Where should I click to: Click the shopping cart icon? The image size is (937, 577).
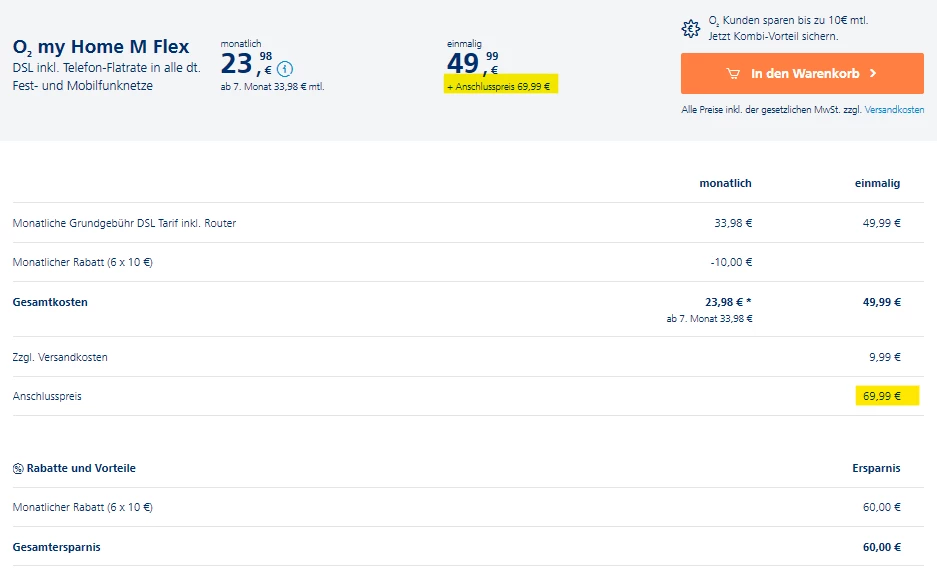tap(734, 73)
